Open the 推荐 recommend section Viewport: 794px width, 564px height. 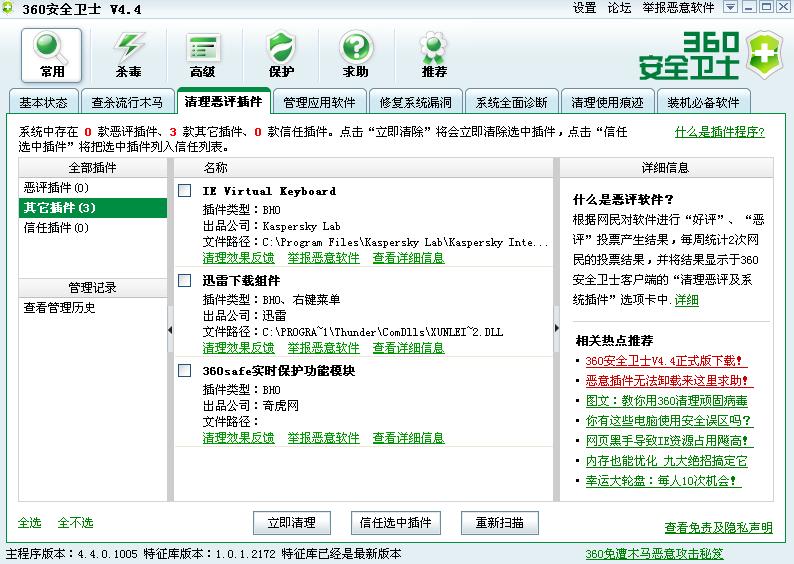pyautogui.click(x=434, y=55)
